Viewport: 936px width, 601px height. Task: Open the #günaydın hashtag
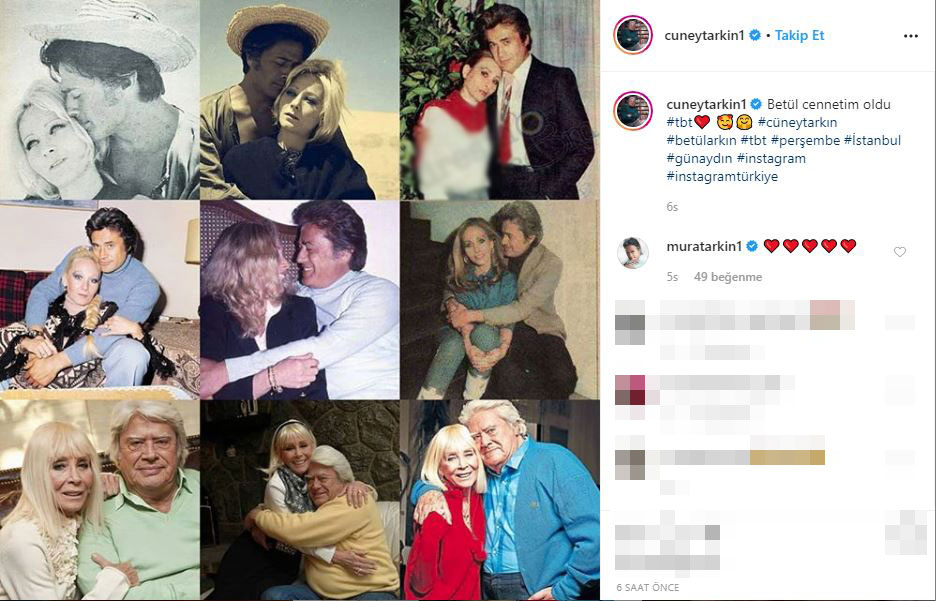click(699, 159)
